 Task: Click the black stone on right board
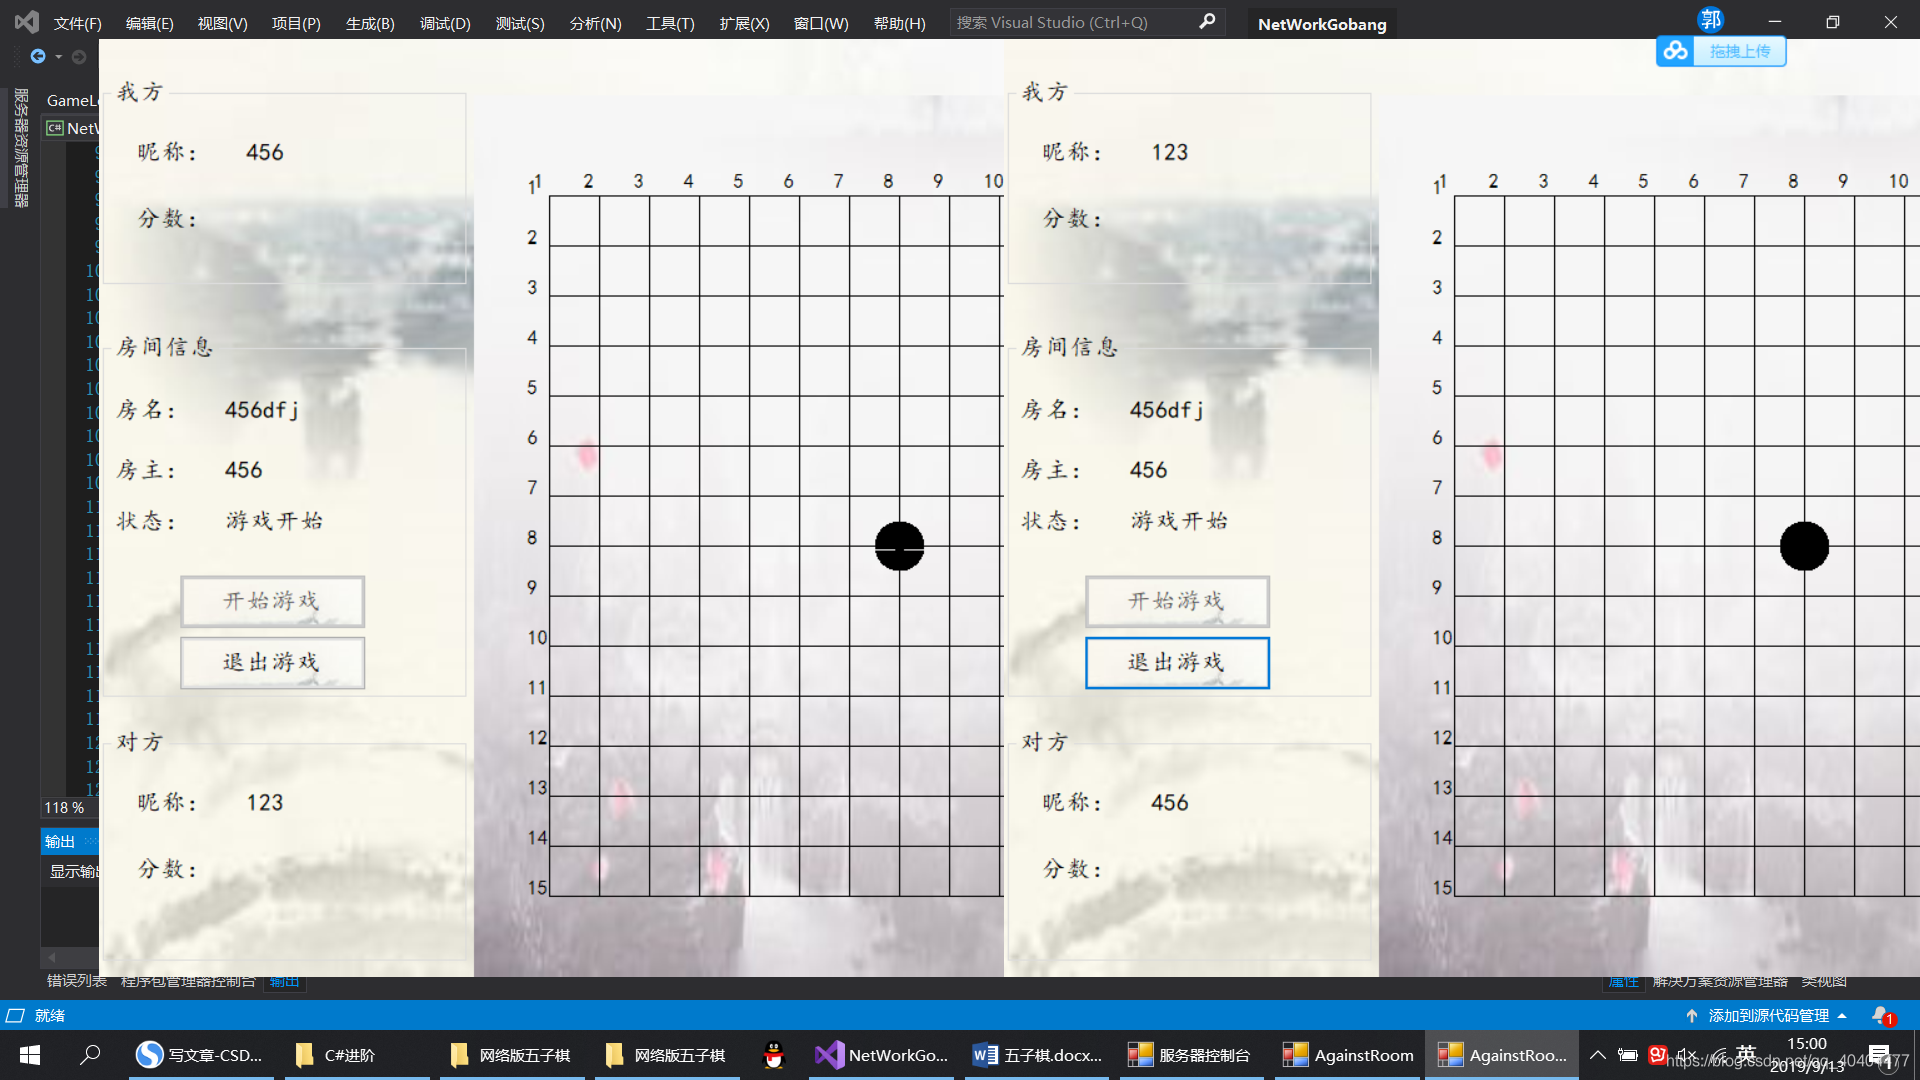tap(1804, 546)
